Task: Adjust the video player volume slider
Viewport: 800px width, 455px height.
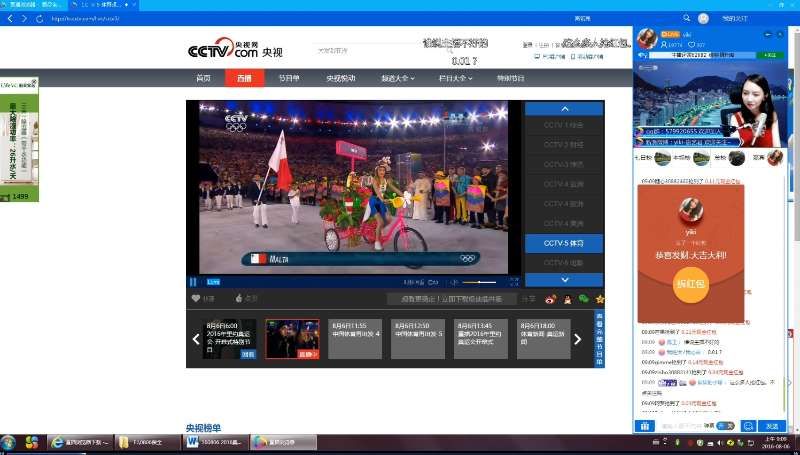Action: click(x=478, y=282)
